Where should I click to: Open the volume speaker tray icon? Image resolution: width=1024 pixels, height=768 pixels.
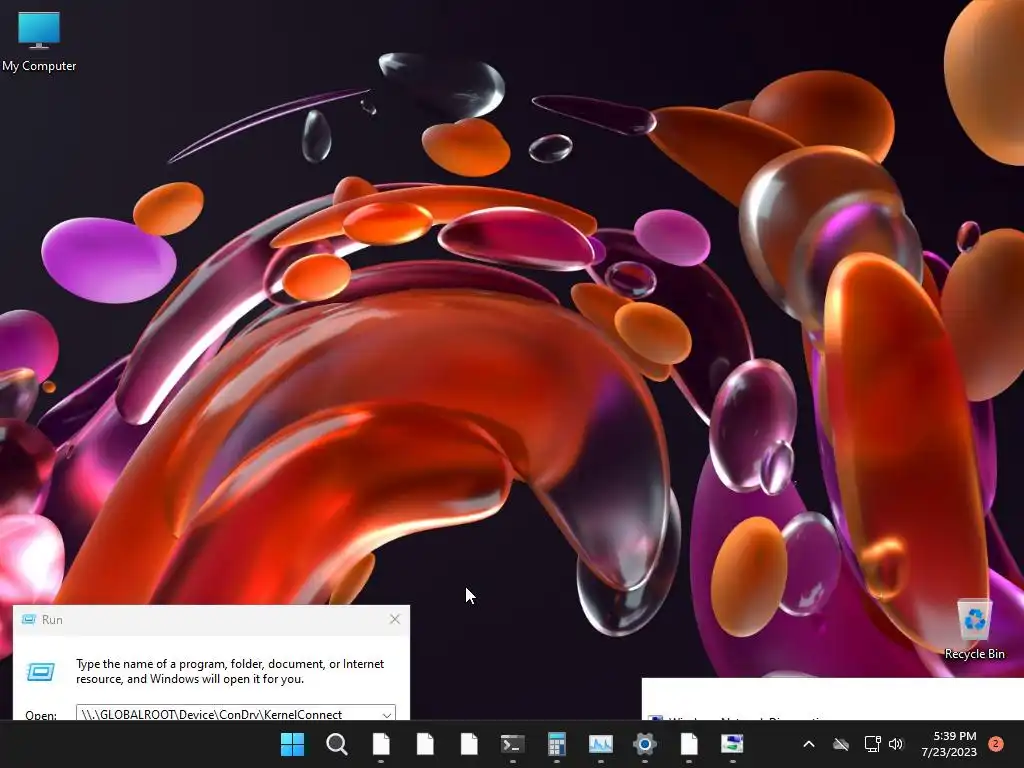coord(896,744)
